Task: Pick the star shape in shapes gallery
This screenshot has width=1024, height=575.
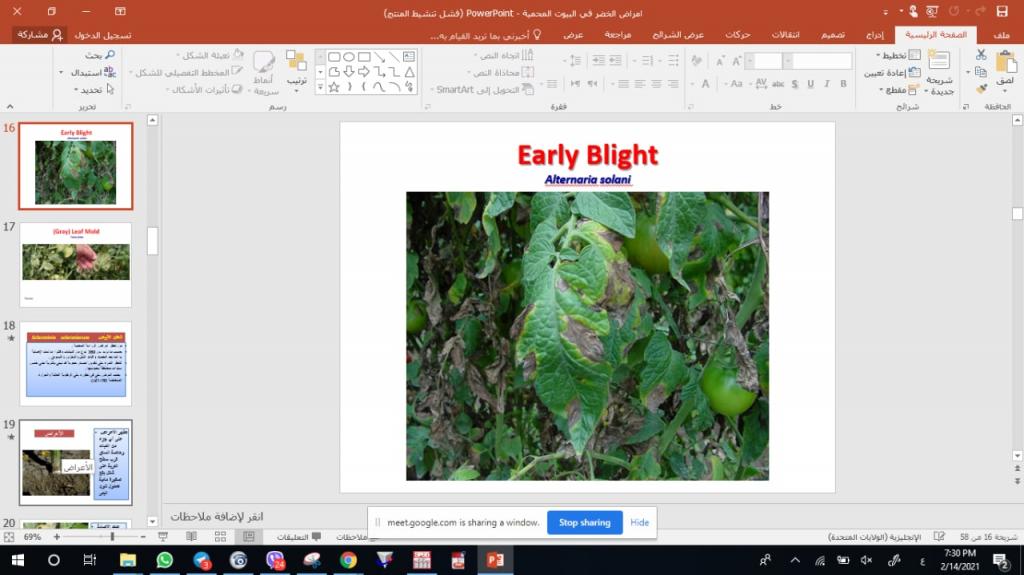Action: (334, 88)
